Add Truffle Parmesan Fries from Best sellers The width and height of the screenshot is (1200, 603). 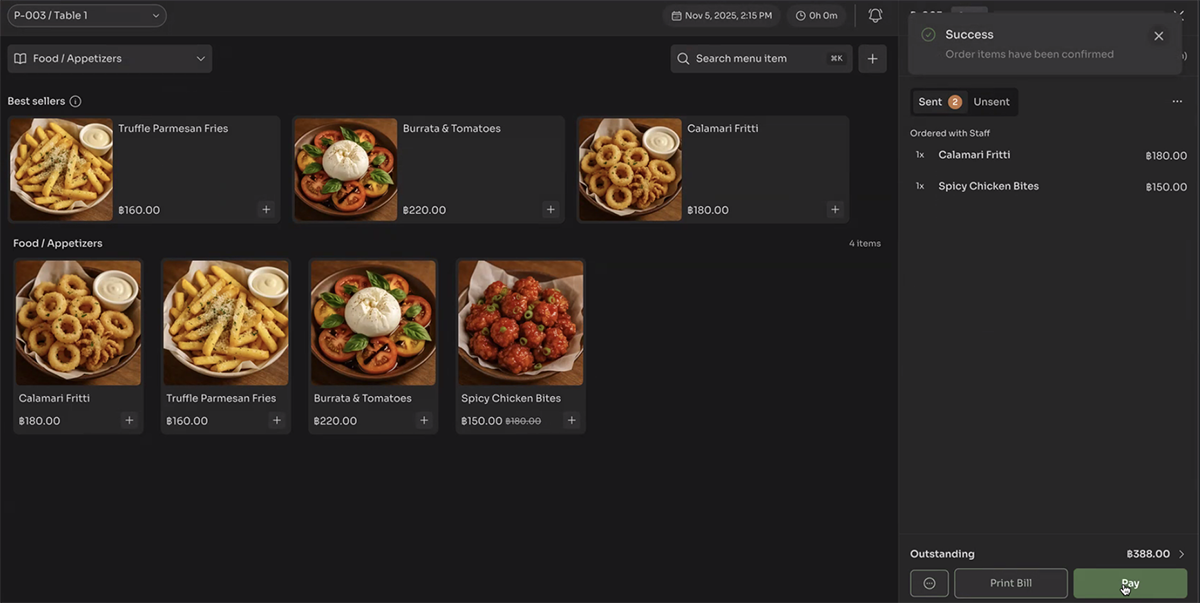pyautogui.click(x=266, y=210)
